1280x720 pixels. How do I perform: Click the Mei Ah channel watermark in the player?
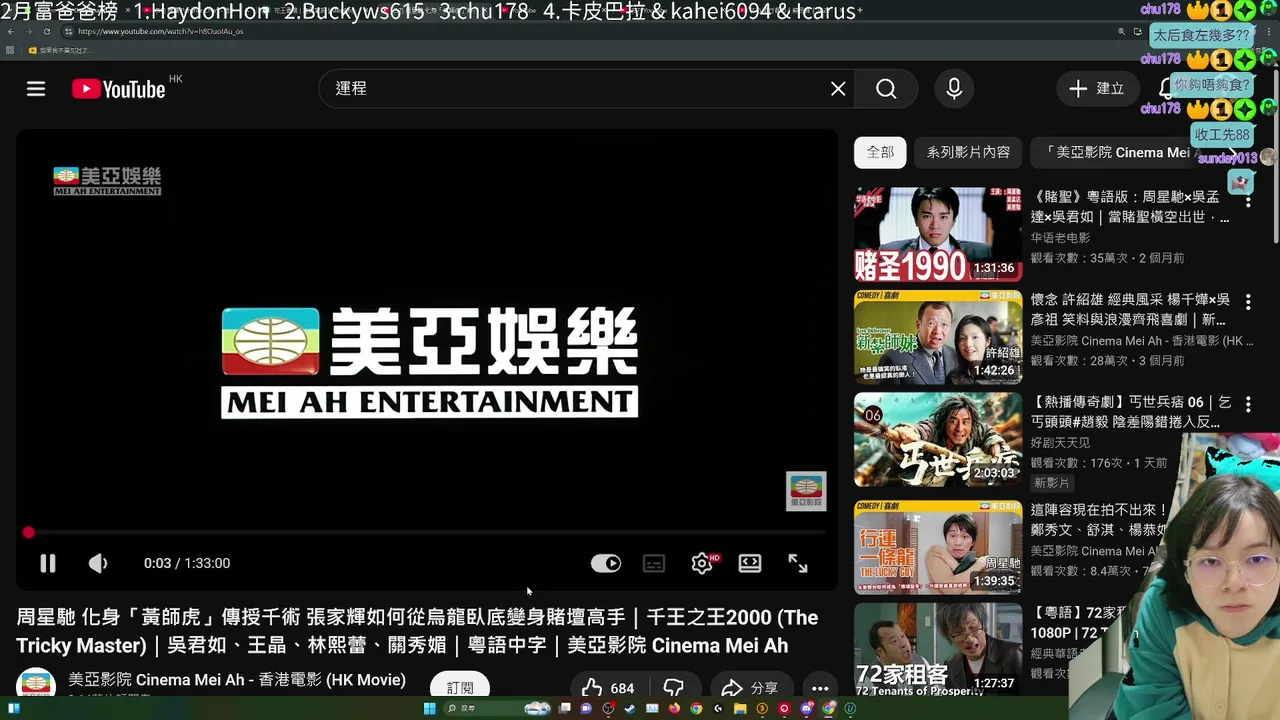[x=806, y=491]
